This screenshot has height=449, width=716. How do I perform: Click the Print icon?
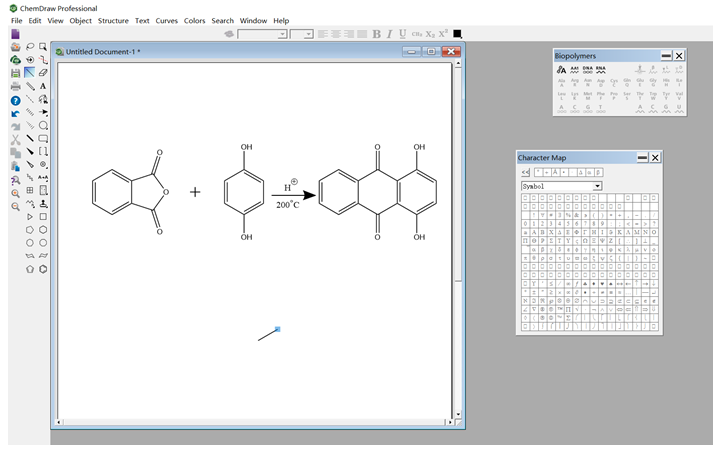16,86
